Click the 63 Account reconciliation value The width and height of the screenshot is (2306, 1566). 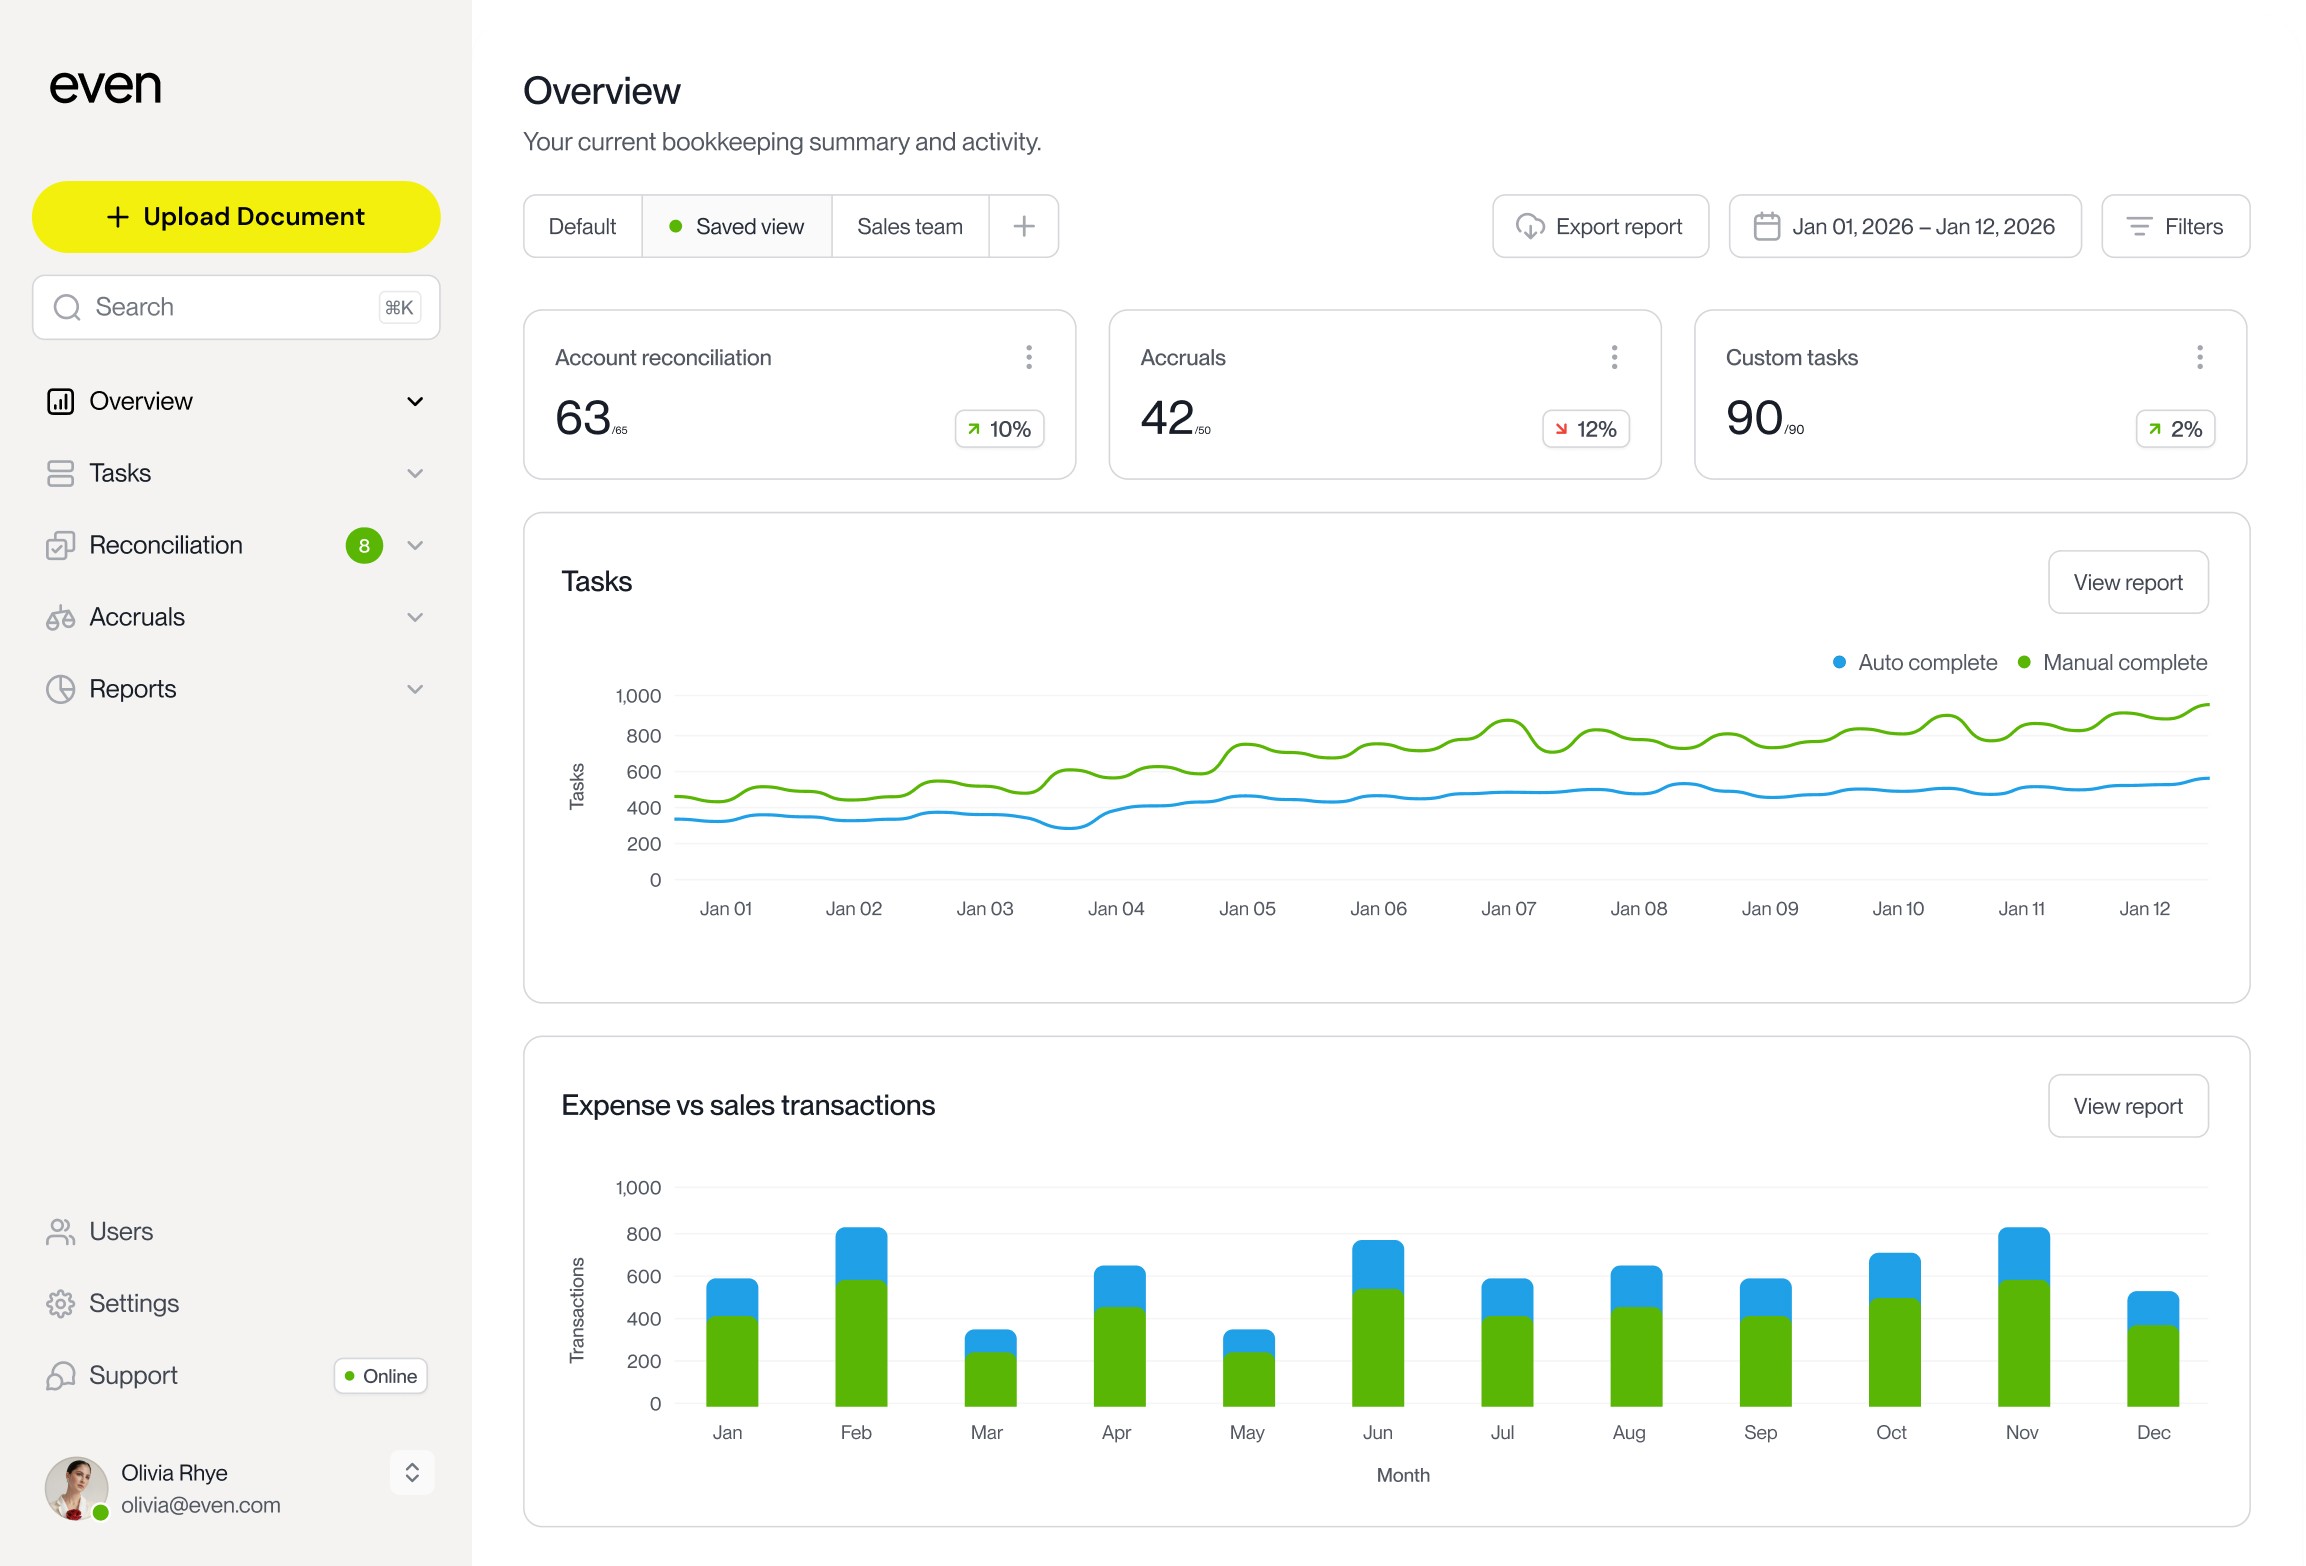(x=583, y=418)
